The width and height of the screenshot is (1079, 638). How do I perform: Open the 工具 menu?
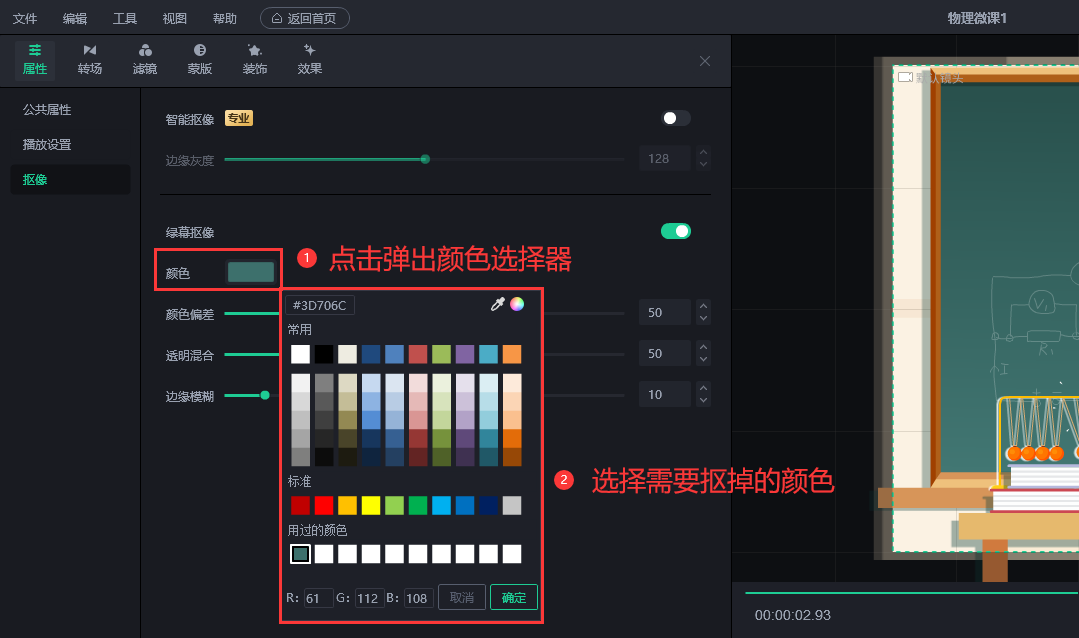125,18
